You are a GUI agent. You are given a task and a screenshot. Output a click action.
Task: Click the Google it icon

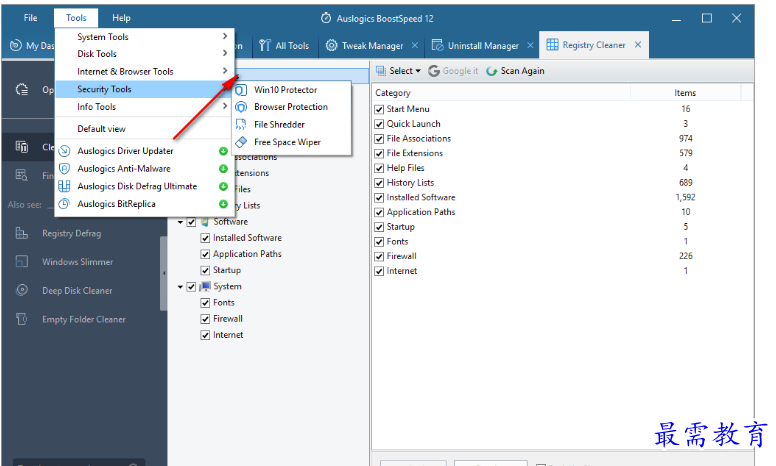pyautogui.click(x=434, y=71)
